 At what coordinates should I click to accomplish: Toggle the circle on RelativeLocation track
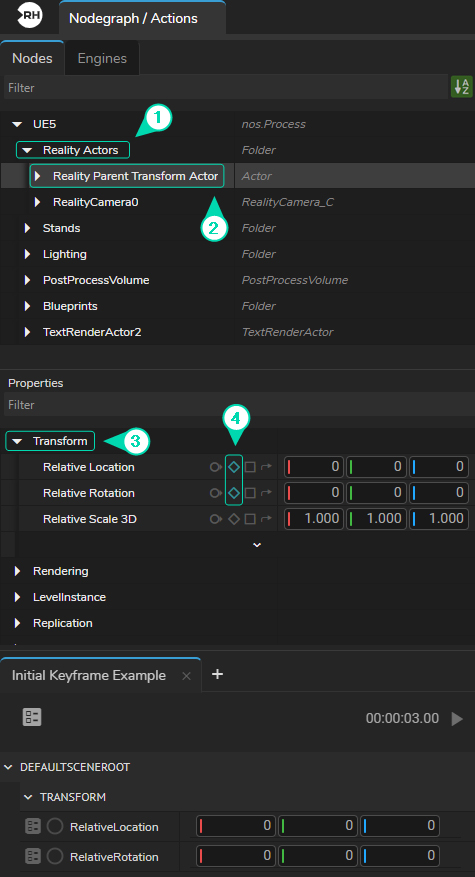[x=55, y=827]
